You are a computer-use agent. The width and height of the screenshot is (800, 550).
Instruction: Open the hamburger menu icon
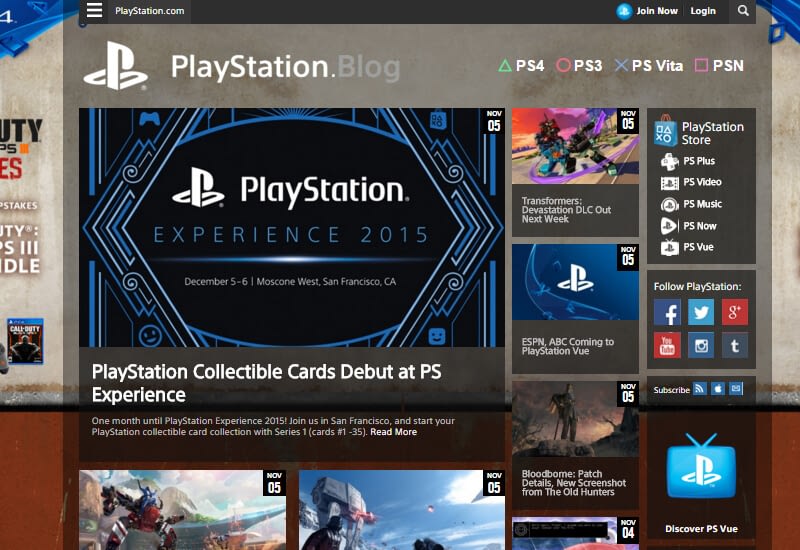(x=94, y=10)
